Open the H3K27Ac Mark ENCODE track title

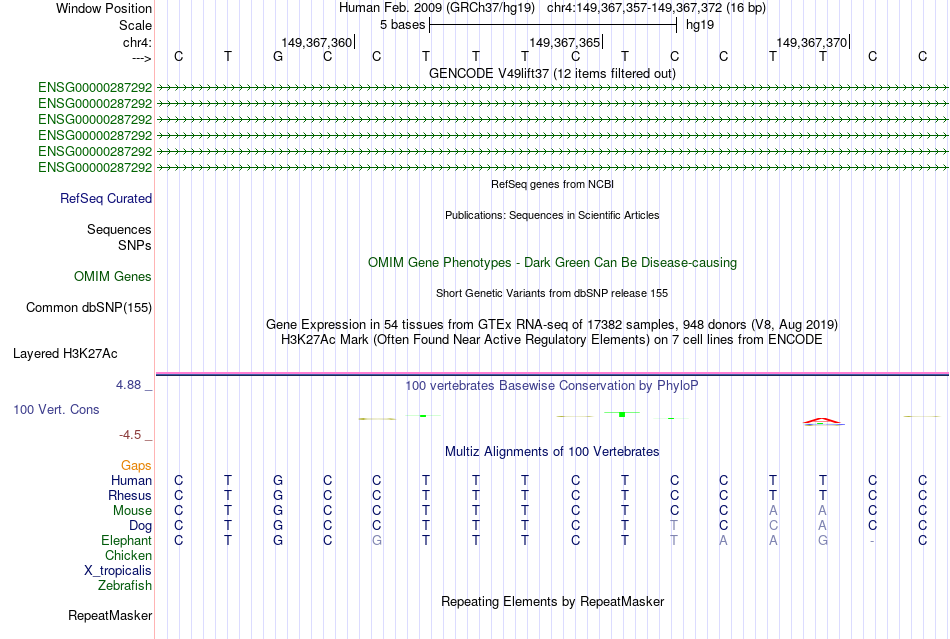click(552, 339)
